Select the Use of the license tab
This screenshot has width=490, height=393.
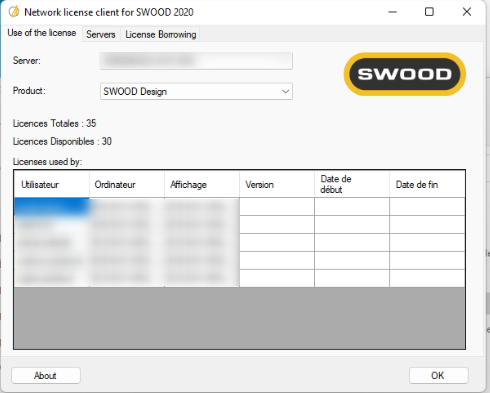[42, 33]
